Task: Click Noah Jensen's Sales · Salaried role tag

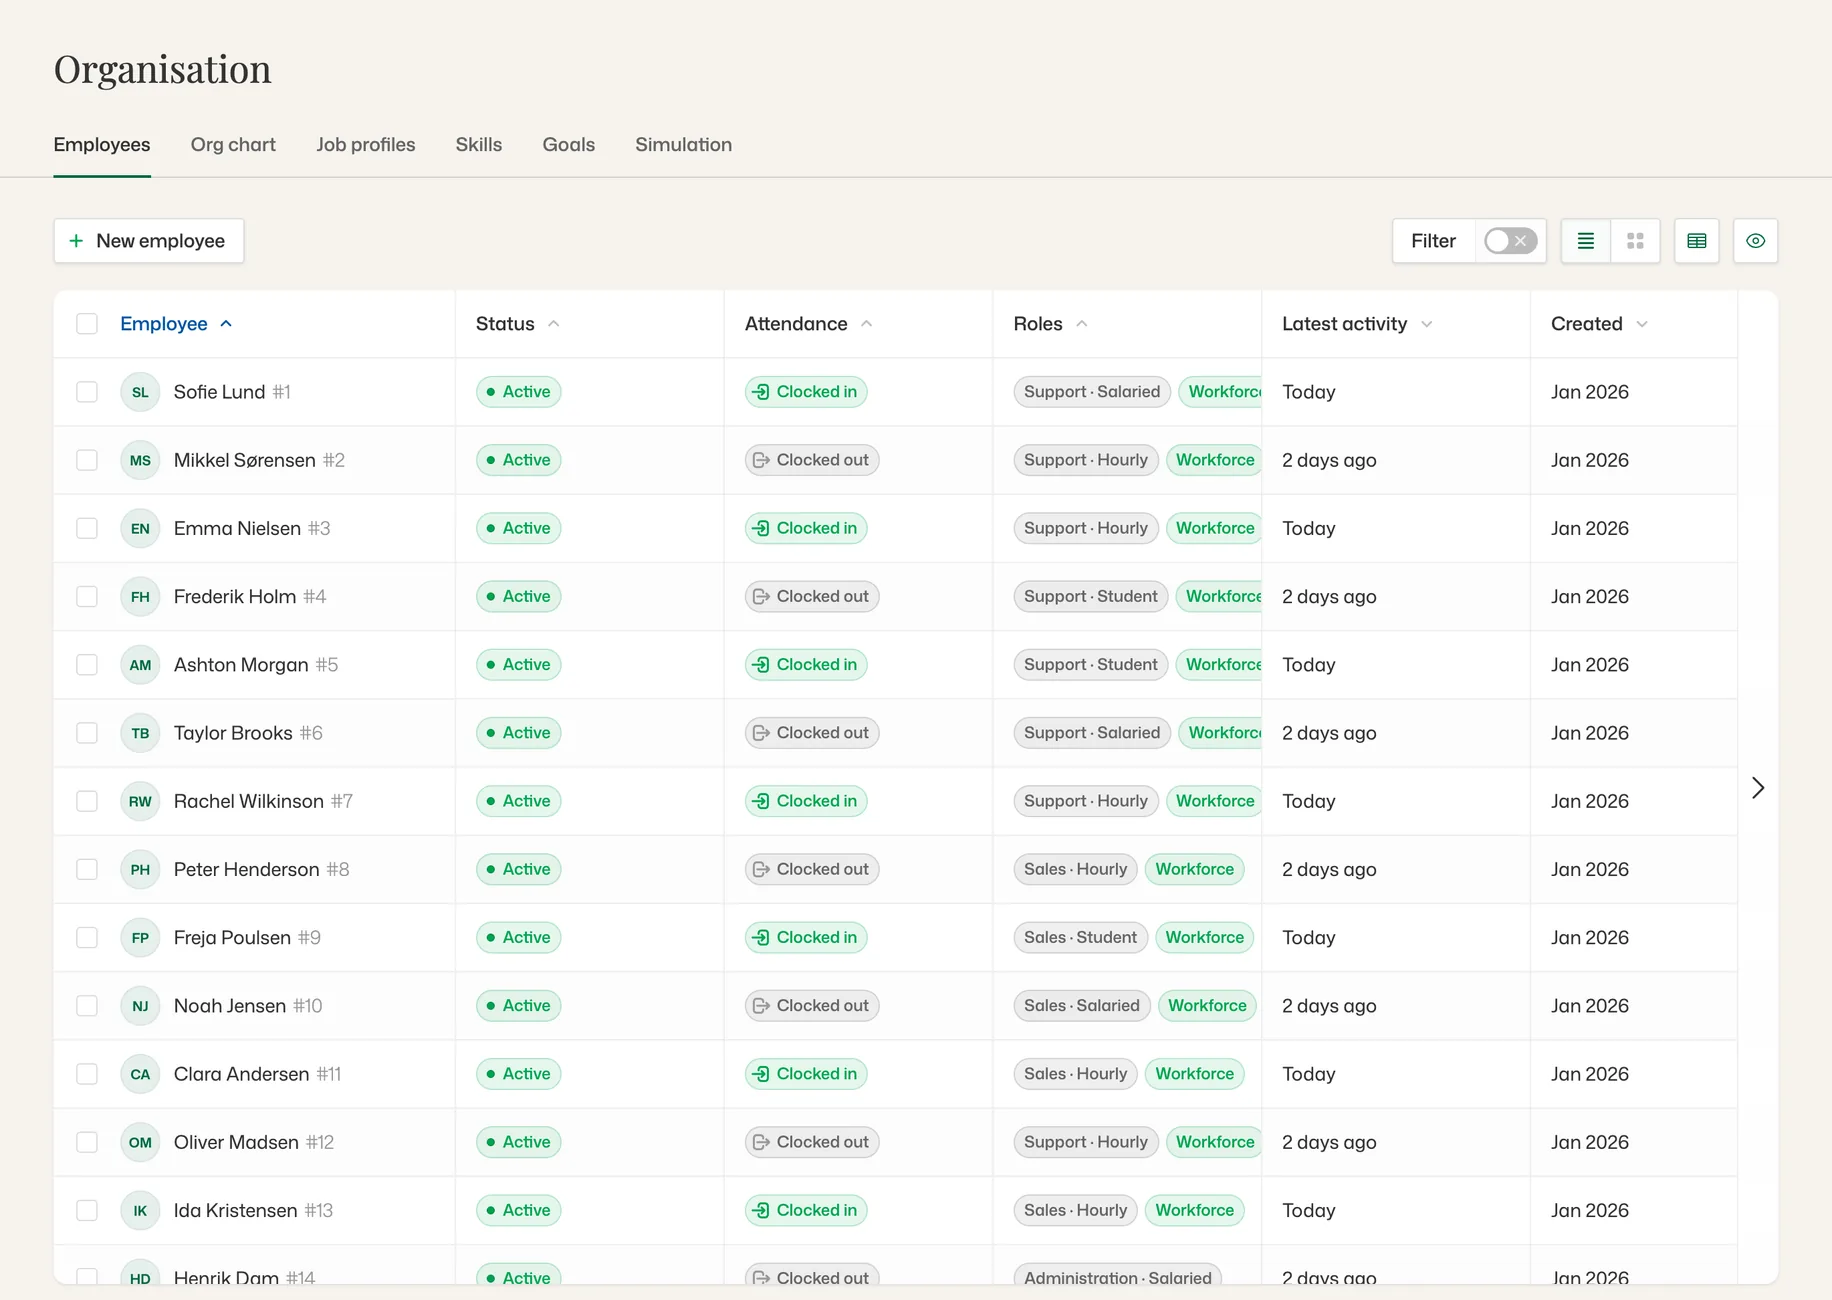Action: coord(1082,1006)
